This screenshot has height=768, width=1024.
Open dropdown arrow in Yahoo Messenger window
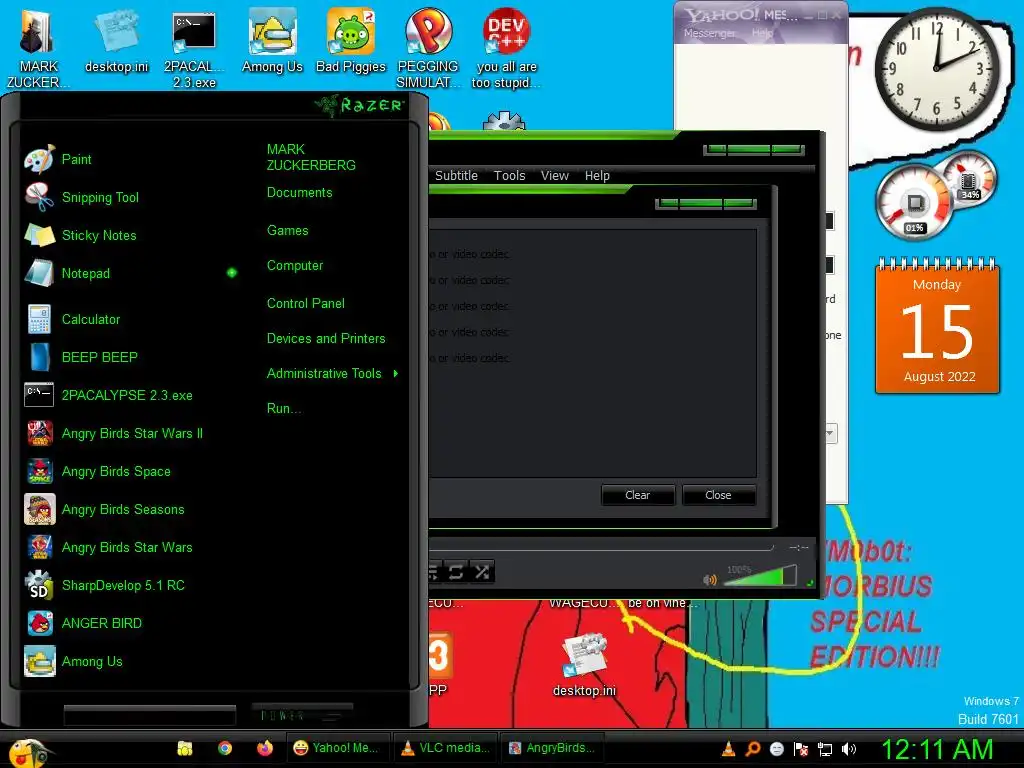(830, 433)
